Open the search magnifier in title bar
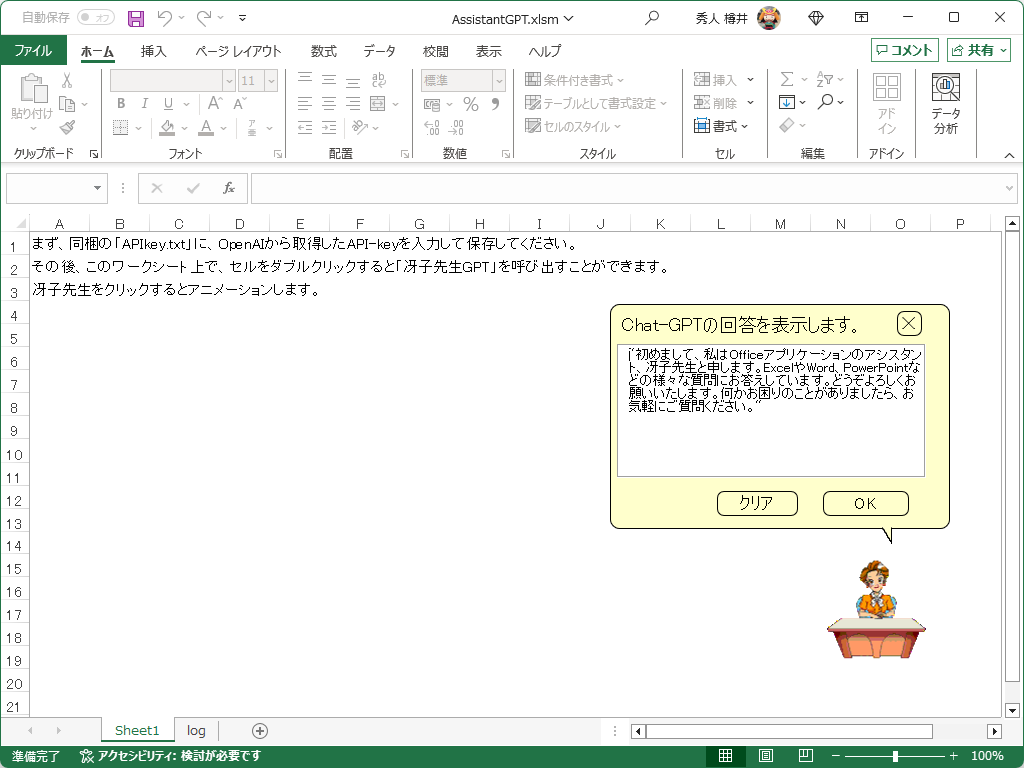 [x=652, y=18]
